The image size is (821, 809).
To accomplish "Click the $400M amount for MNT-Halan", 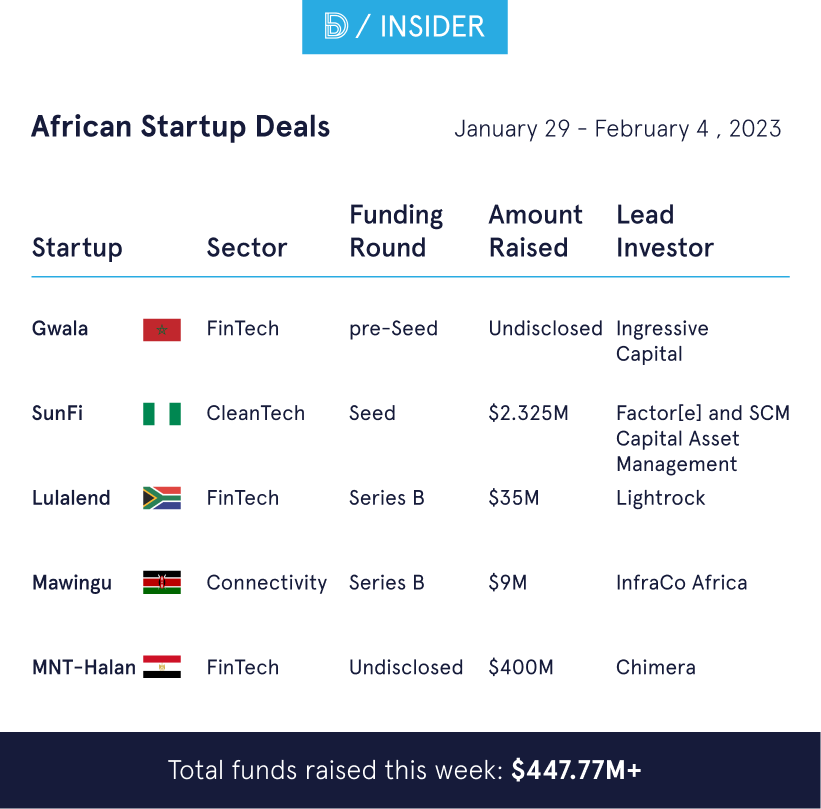I will [x=520, y=667].
